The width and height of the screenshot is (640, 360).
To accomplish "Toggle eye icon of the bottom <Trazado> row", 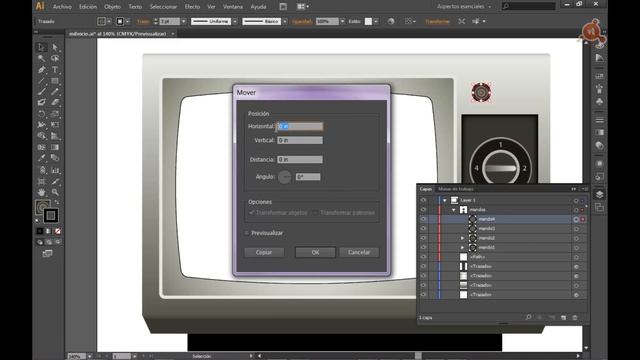I will coord(423,294).
